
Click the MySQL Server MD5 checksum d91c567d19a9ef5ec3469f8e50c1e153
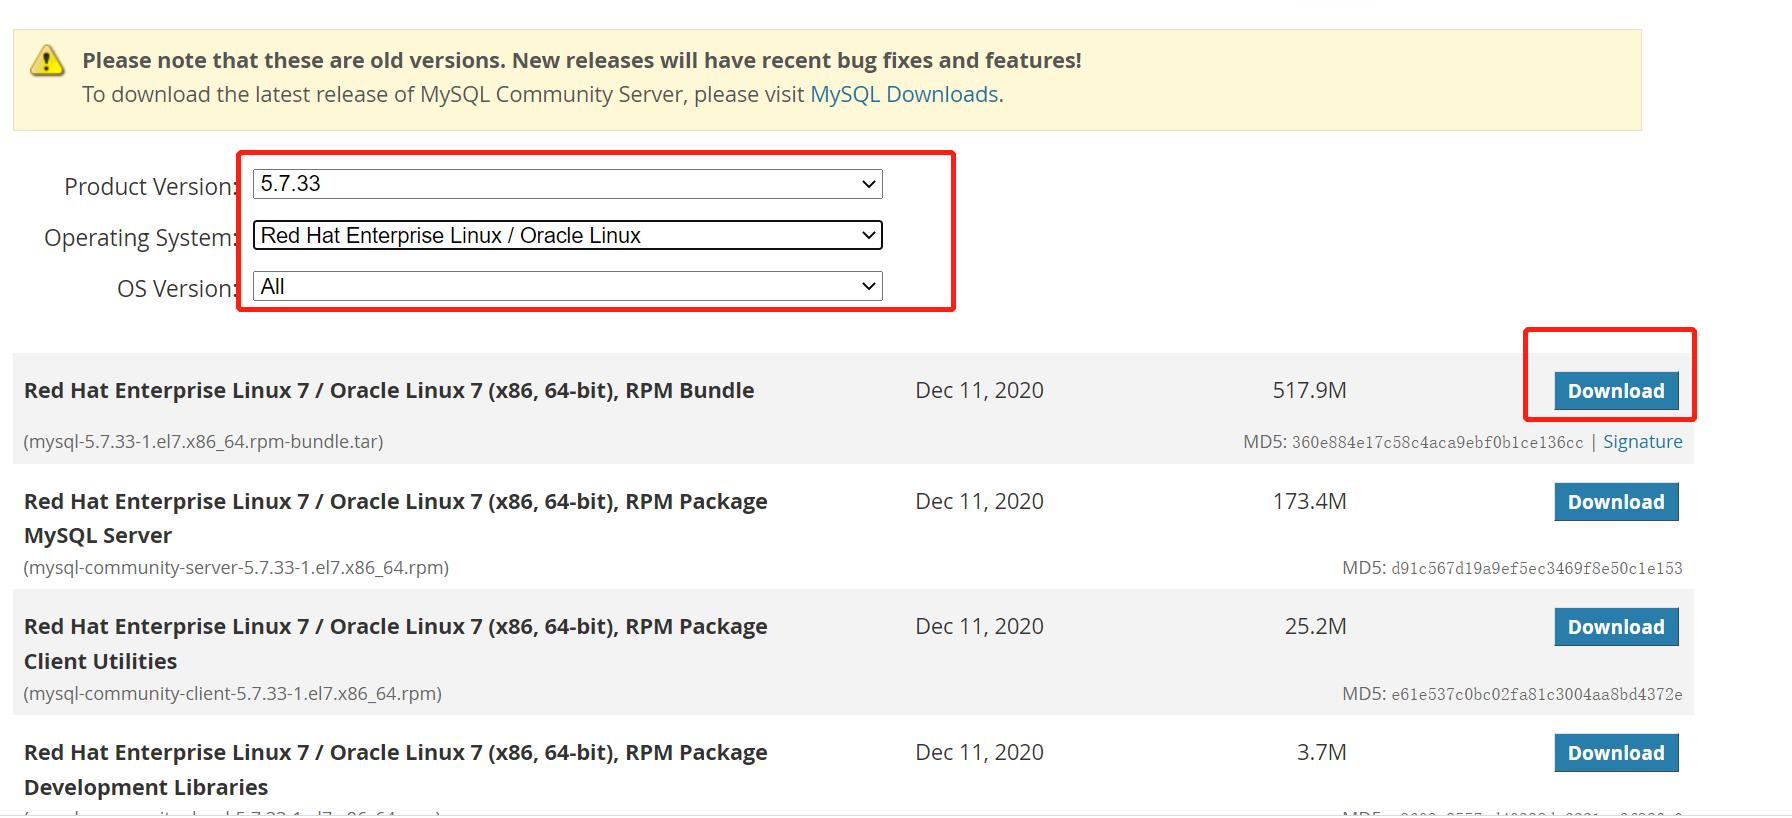tap(1537, 568)
